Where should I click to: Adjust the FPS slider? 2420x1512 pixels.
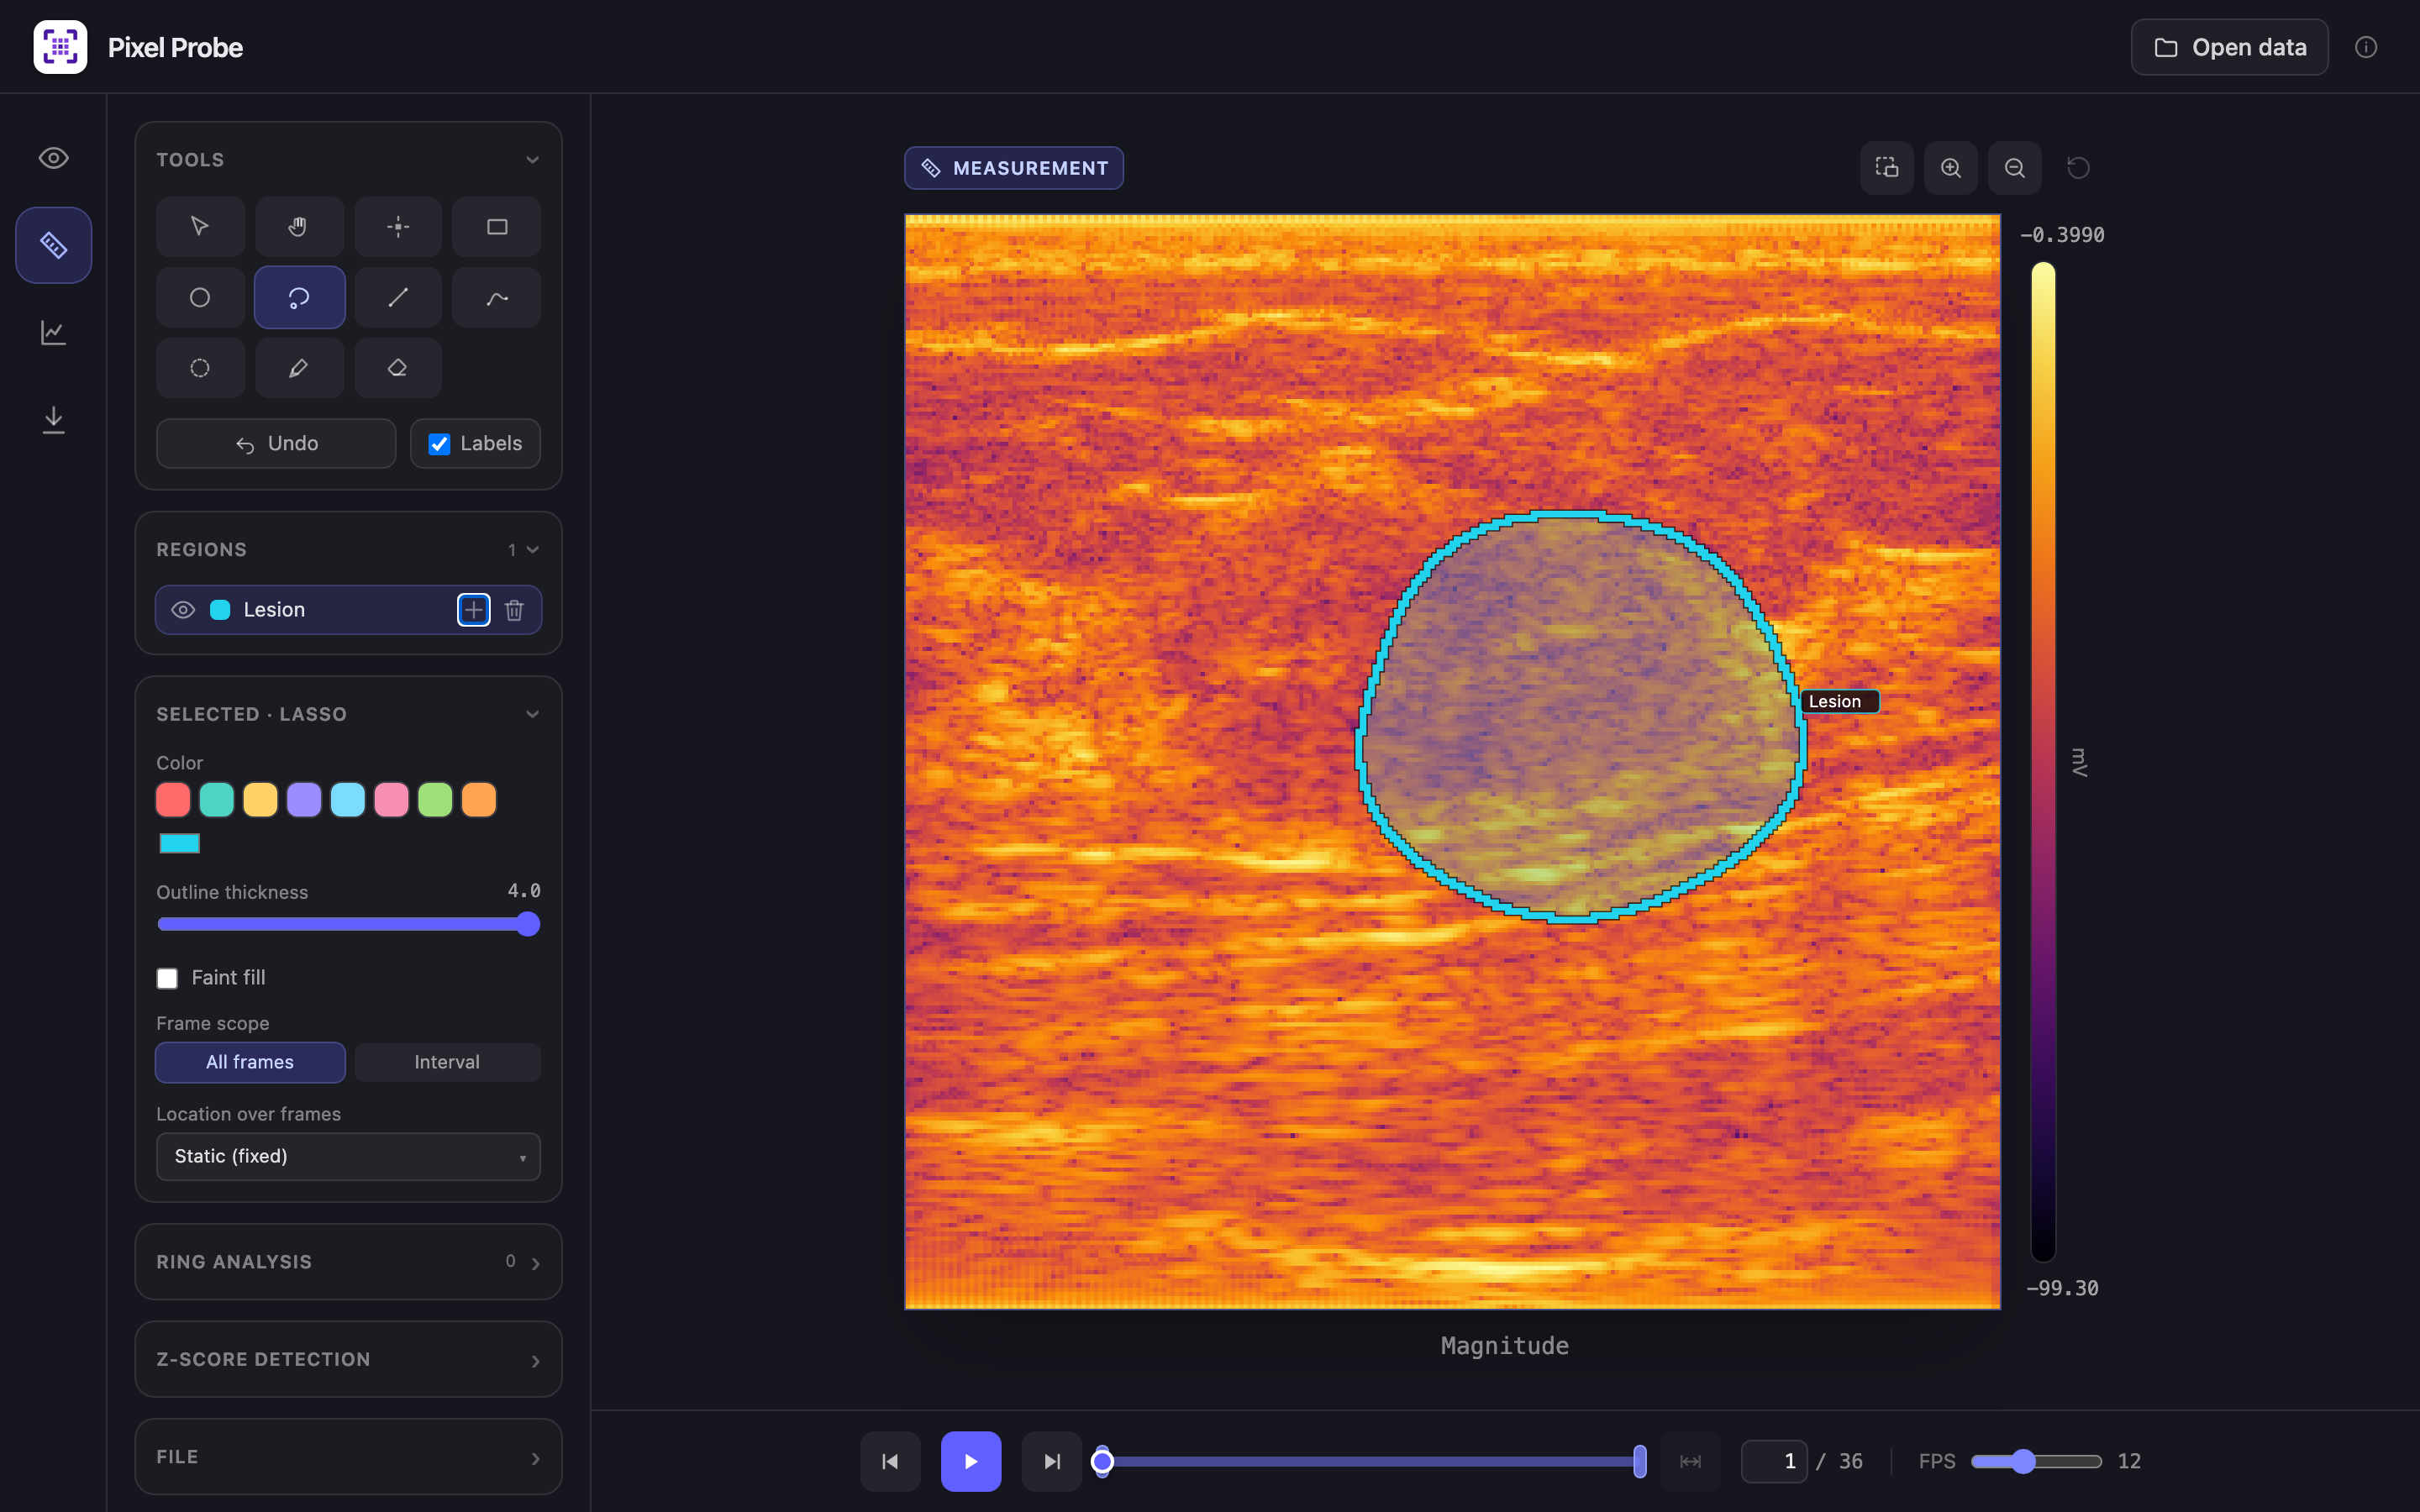[2036, 1461]
